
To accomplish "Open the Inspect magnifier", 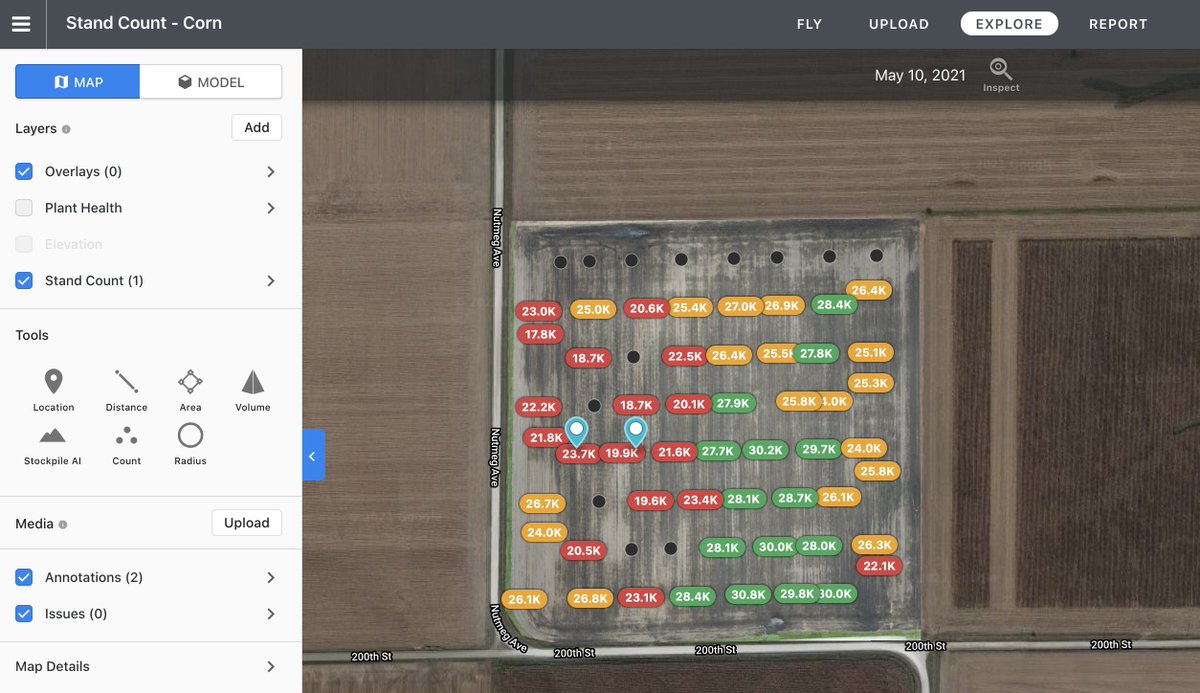I will [x=1001, y=76].
